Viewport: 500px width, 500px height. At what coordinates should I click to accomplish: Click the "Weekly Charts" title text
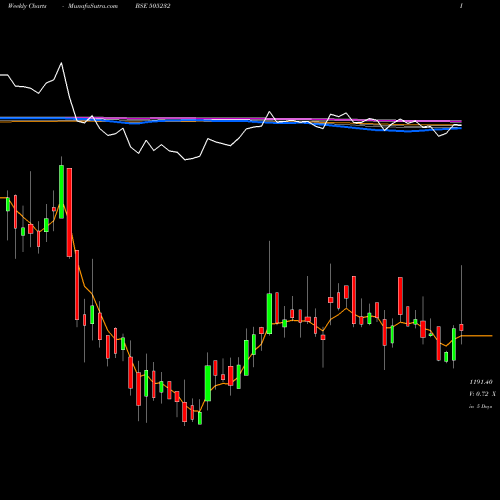(x=27, y=6)
